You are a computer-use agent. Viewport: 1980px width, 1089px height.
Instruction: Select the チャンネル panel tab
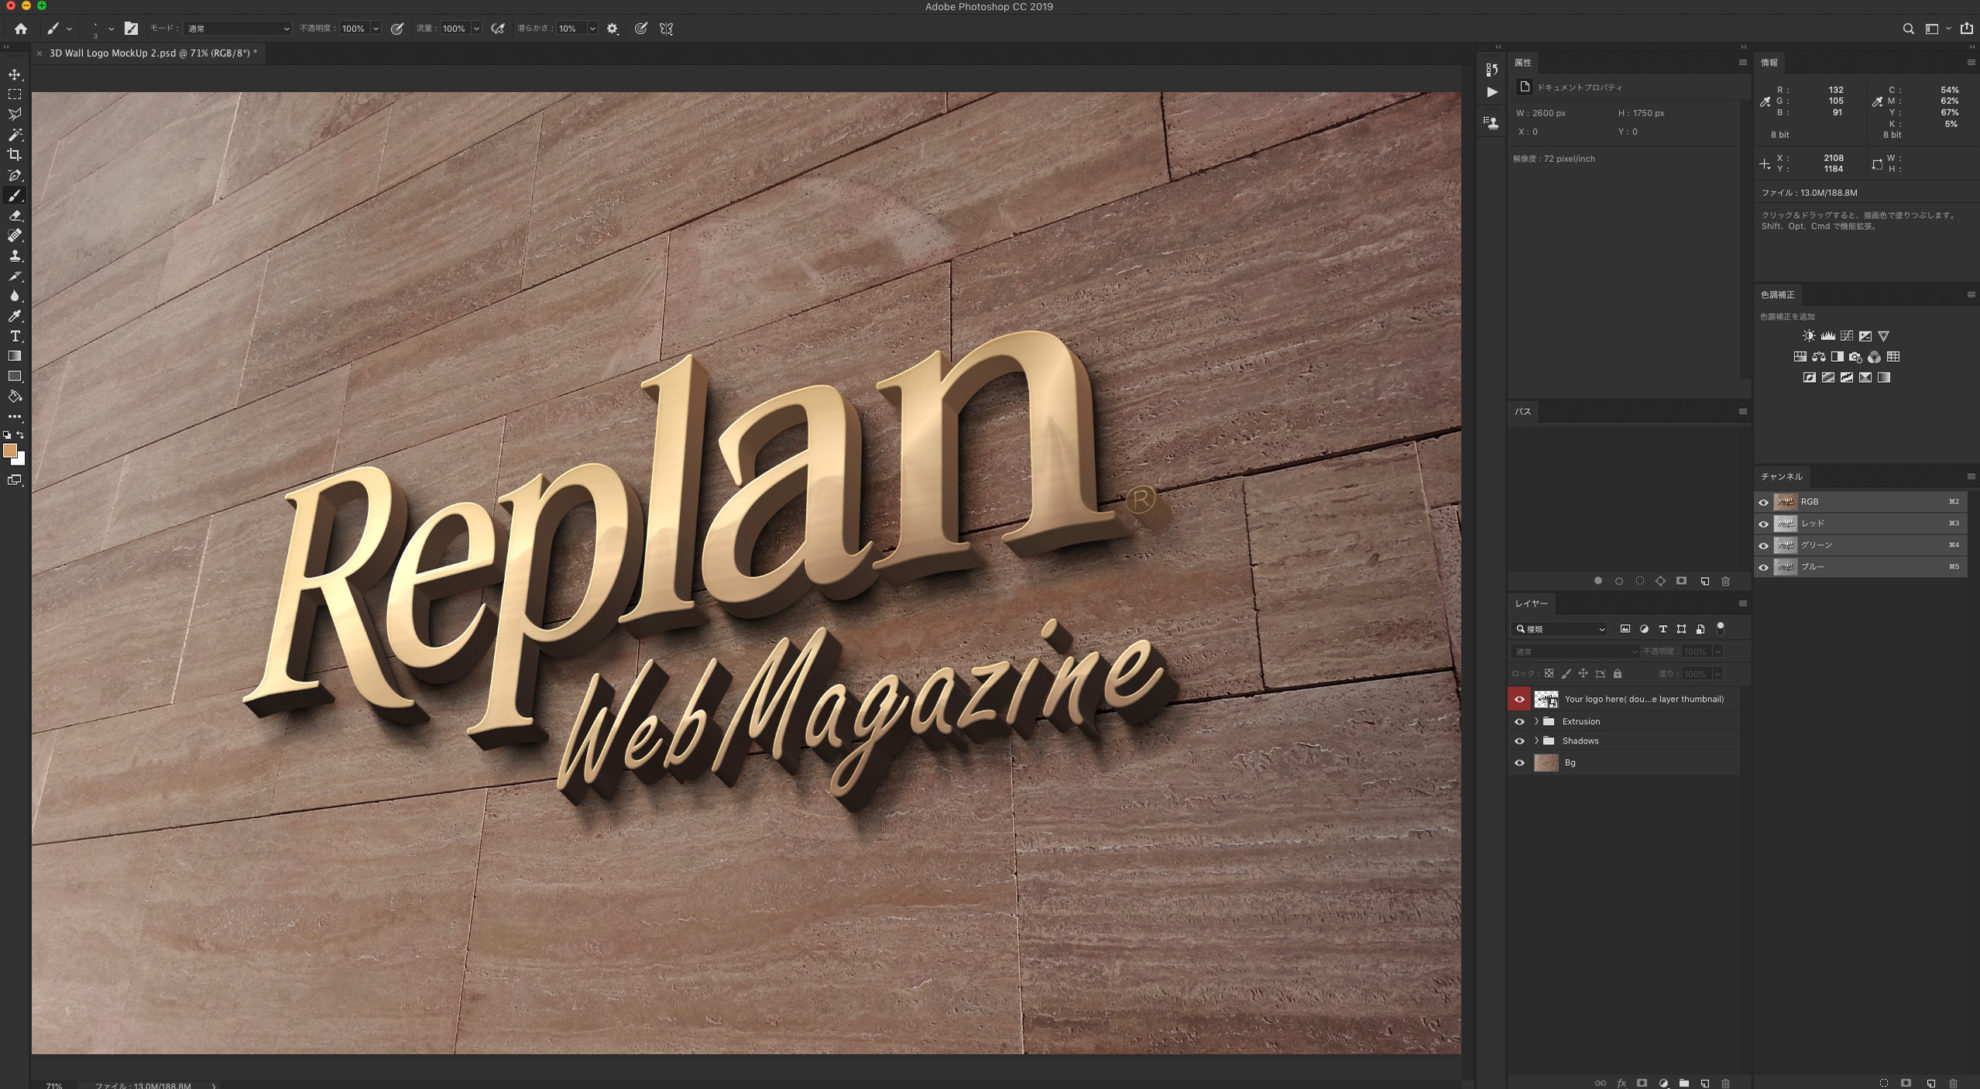click(1782, 476)
